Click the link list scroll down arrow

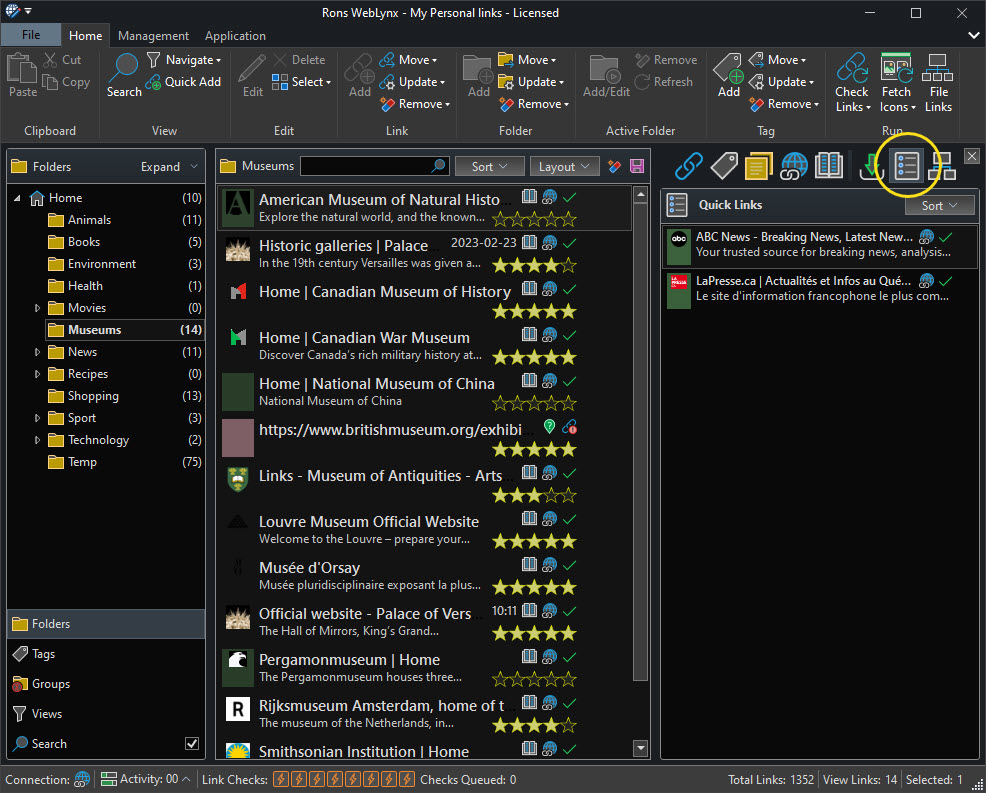[x=641, y=748]
